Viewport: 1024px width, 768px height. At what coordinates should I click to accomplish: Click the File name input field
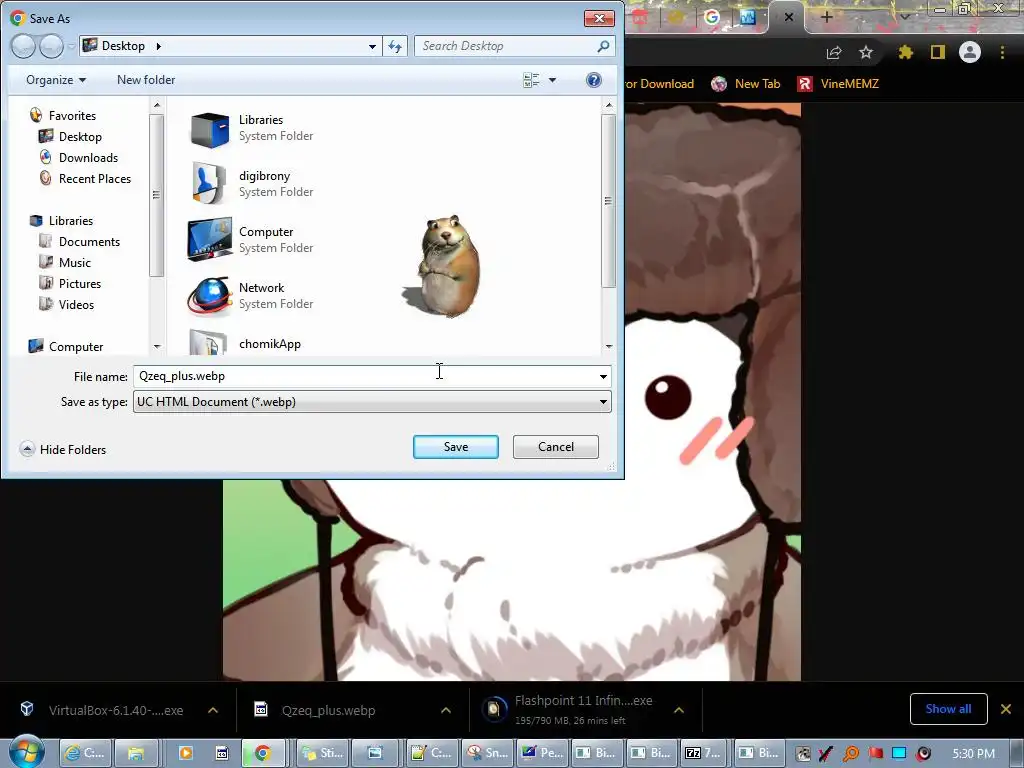coord(364,376)
